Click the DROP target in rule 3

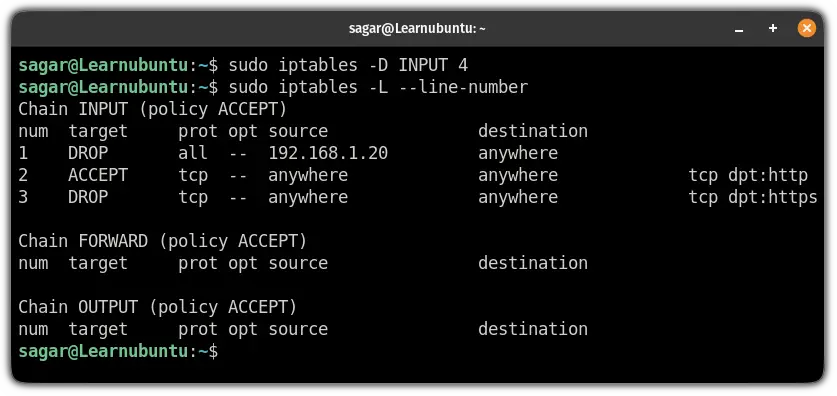(88, 197)
